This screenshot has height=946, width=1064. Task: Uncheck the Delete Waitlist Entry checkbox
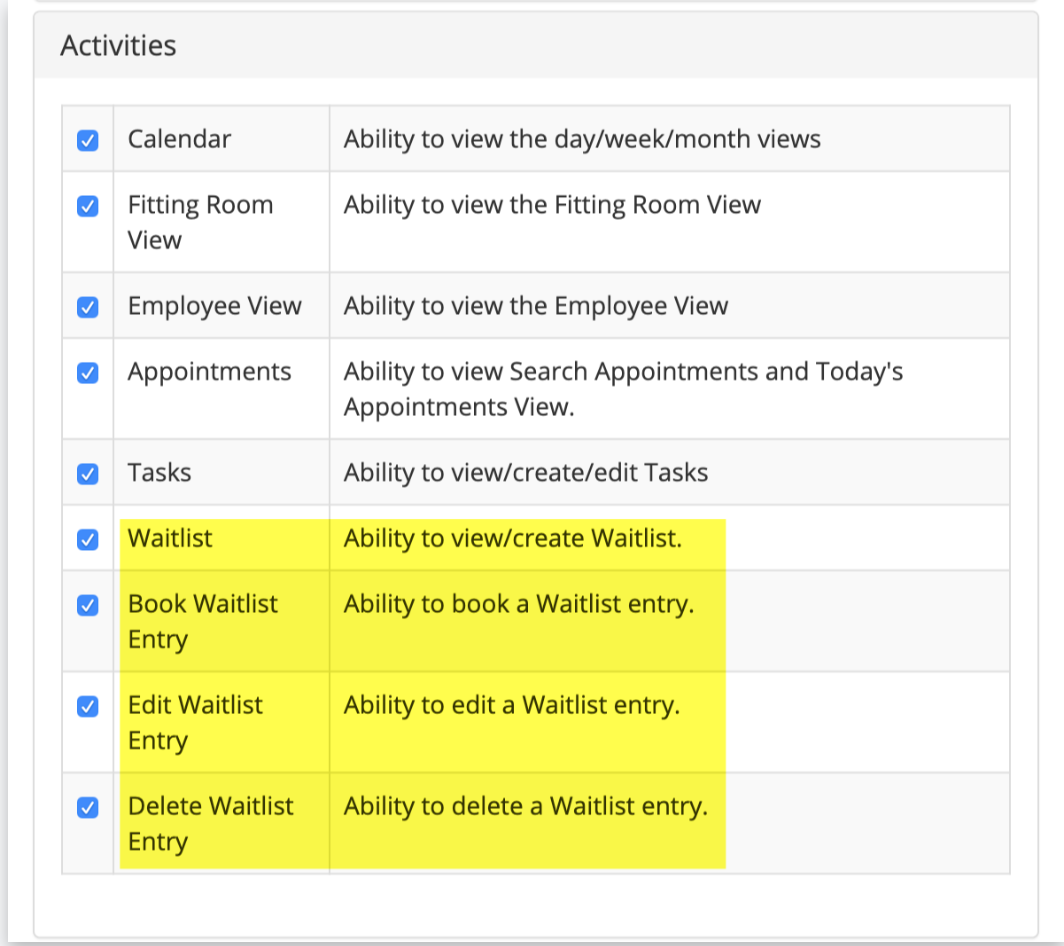click(88, 808)
